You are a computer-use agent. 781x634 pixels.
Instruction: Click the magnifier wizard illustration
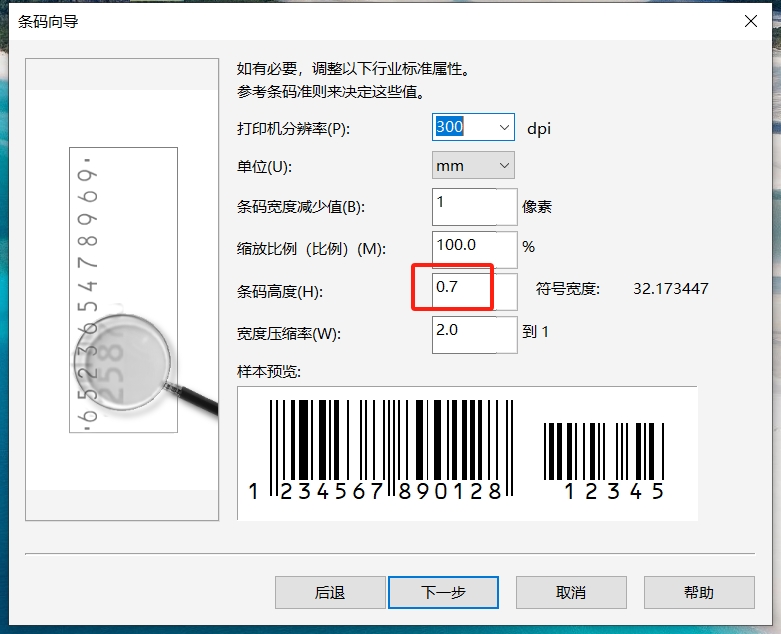tap(122, 289)
